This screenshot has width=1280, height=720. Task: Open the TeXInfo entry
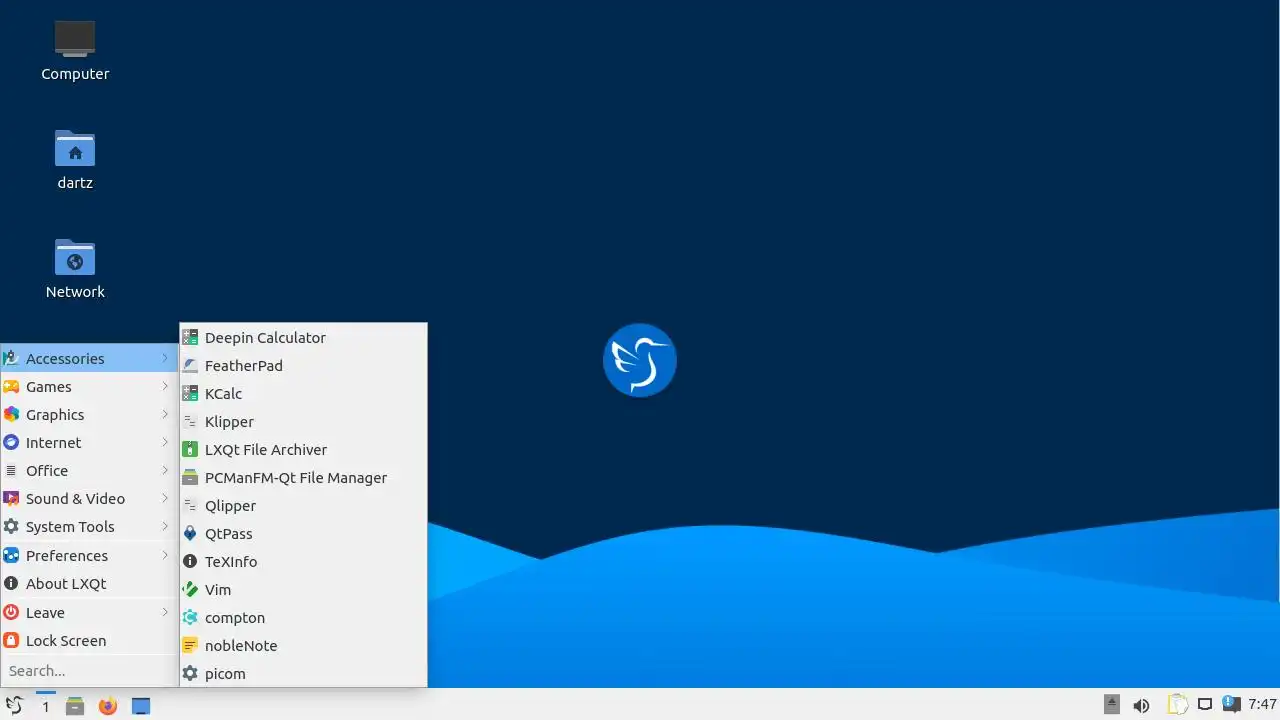pos(303,562)
